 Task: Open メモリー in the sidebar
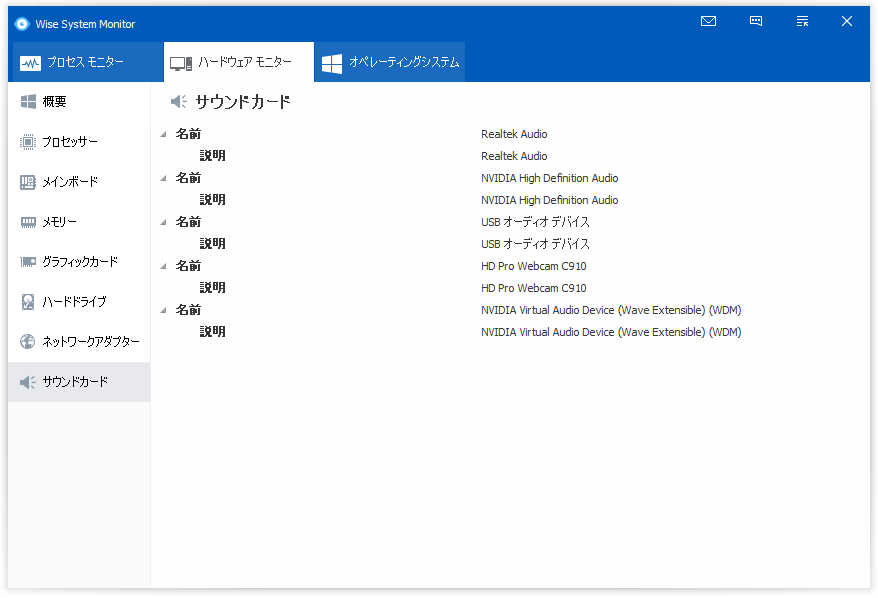pos(79,222)
